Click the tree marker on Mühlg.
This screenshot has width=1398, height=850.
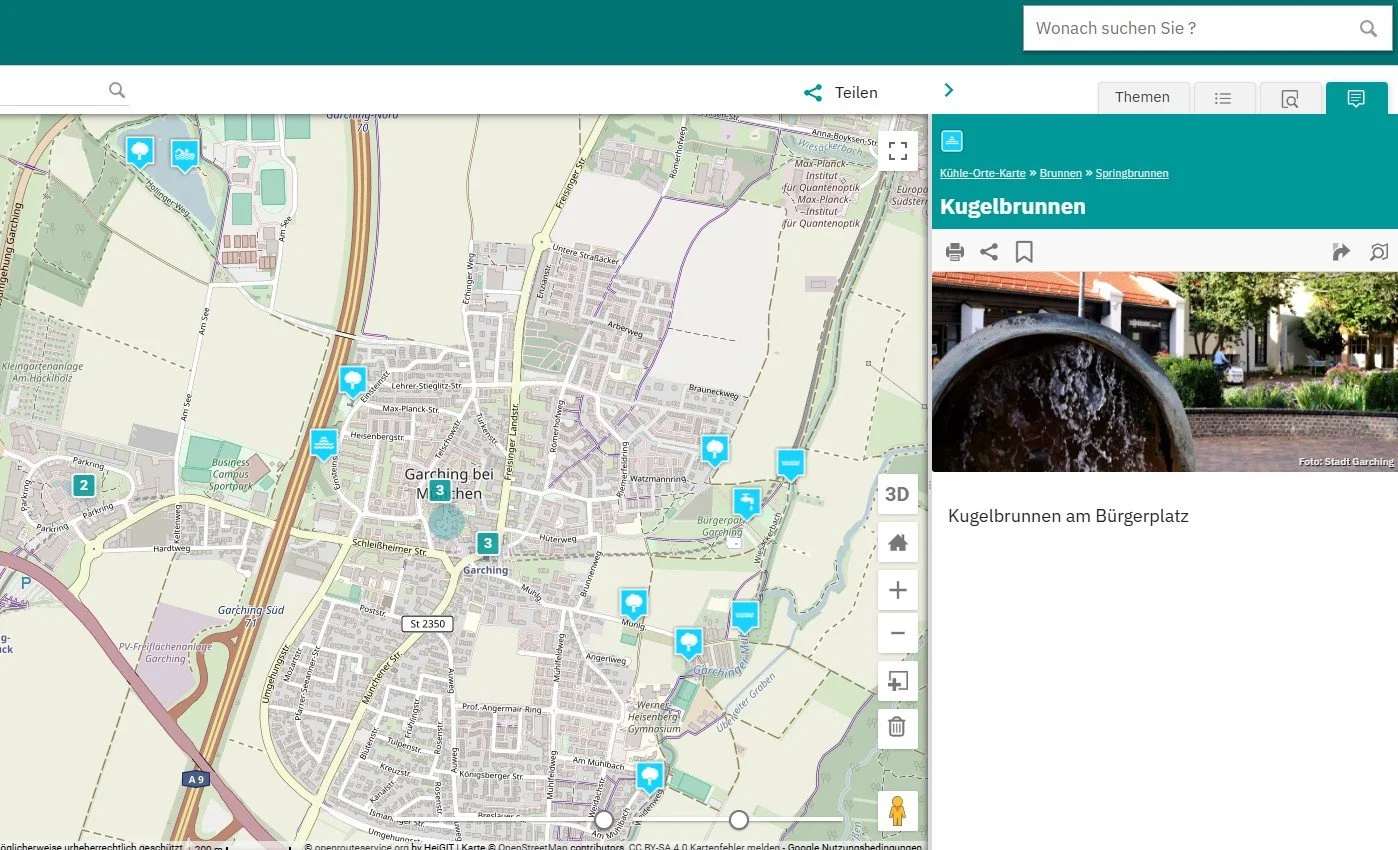coord(634,603)
